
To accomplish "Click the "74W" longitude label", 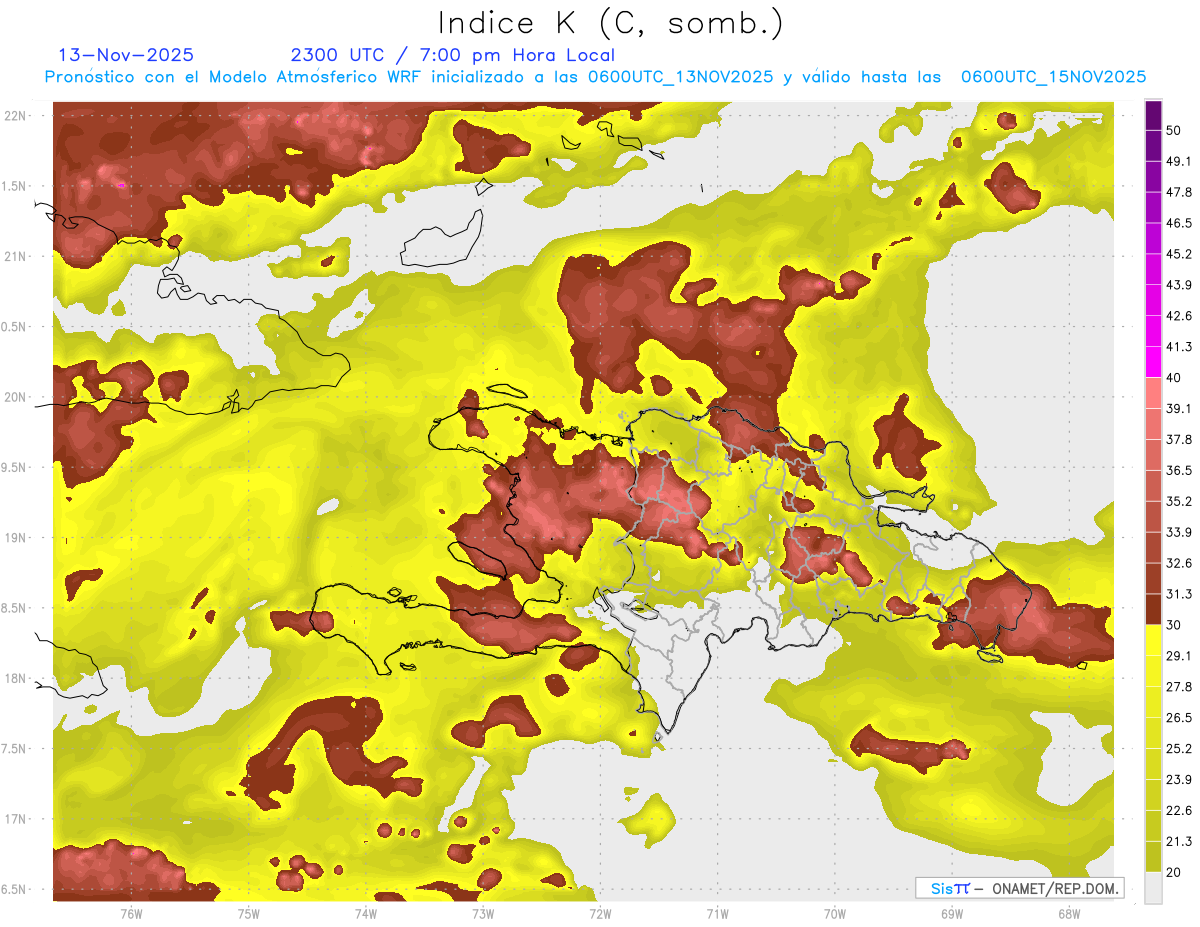I will point(365,914).
